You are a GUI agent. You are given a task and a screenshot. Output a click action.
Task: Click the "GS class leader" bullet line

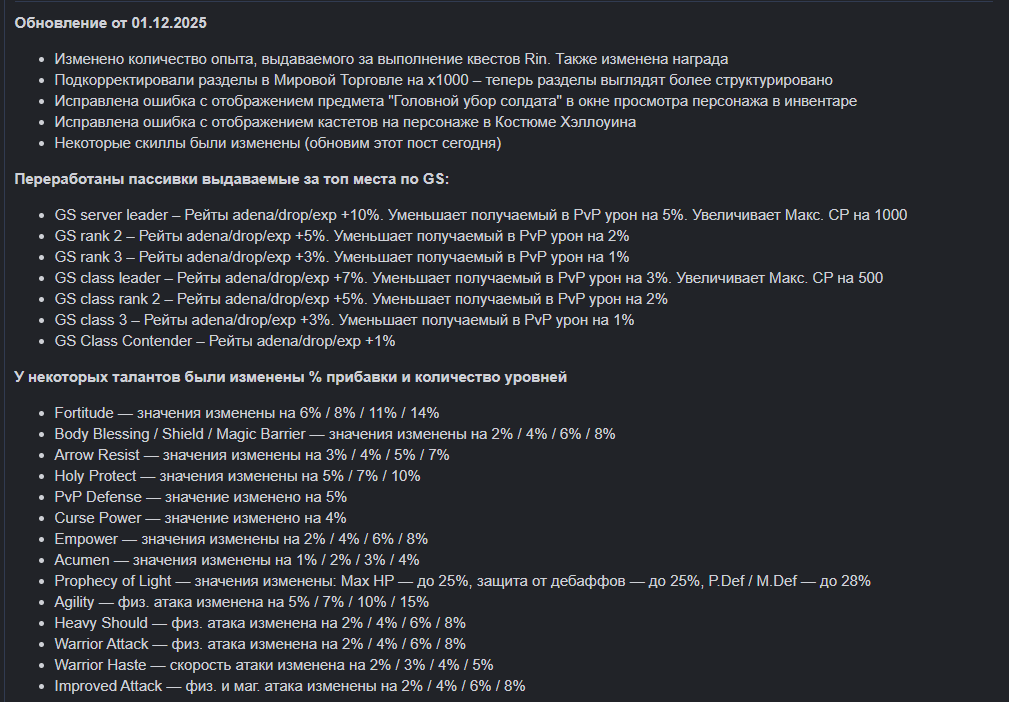468,278
